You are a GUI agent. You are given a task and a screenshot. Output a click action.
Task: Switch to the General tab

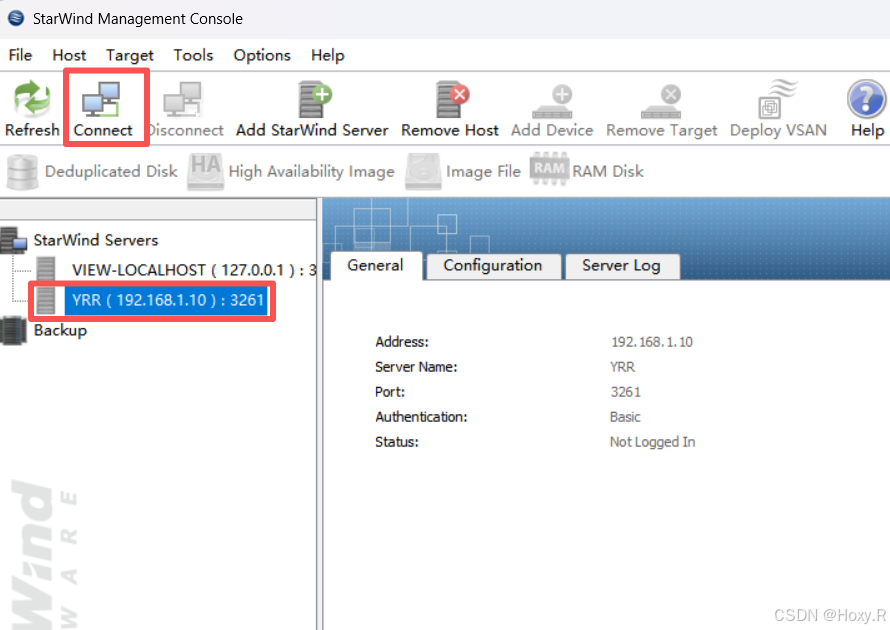click(376, 266)
